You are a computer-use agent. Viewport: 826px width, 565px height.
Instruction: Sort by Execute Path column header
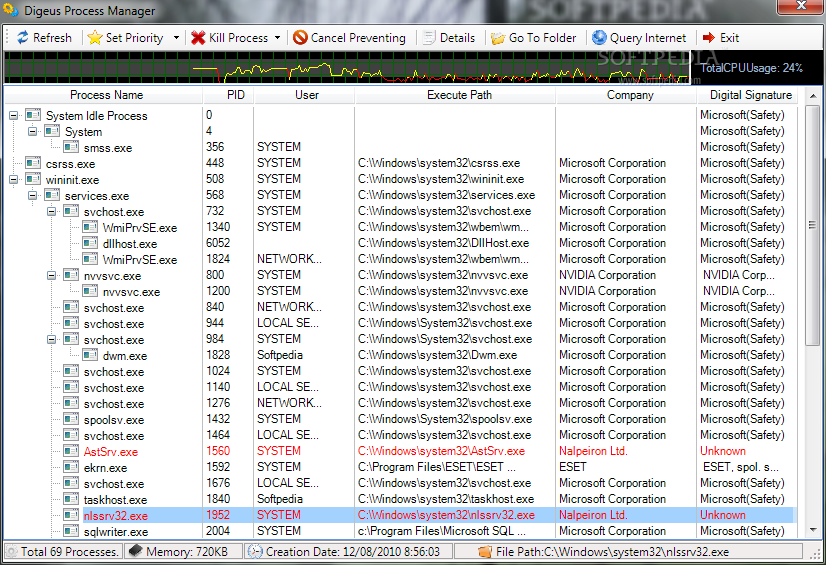[456, 95]
